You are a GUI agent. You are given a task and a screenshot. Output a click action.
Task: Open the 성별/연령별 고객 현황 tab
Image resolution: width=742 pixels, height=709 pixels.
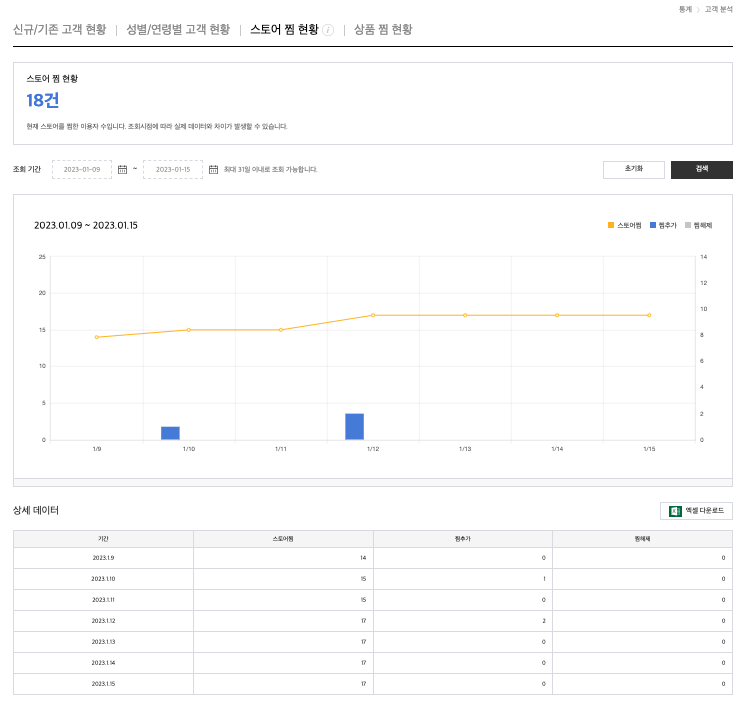tap(177, 30)
